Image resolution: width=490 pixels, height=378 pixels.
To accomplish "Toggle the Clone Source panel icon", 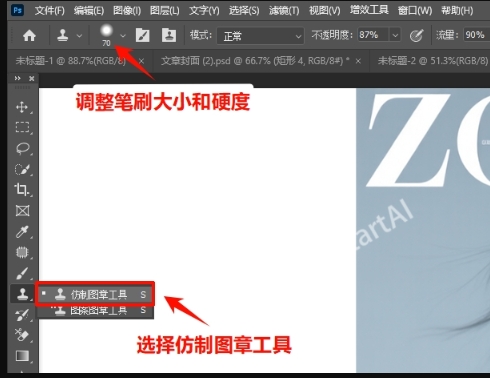I will click(169, 35).
